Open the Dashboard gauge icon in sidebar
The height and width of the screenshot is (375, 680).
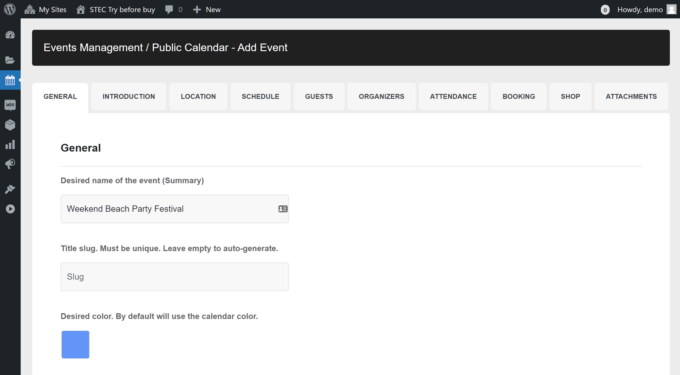(x=10, y=35)
